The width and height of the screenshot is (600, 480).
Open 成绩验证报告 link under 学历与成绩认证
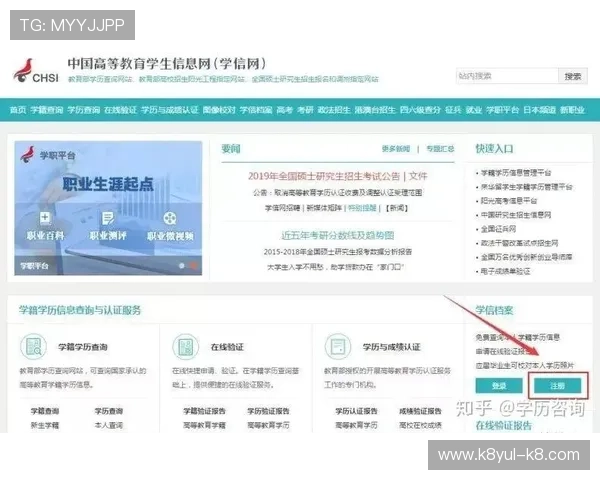[420, 411]
